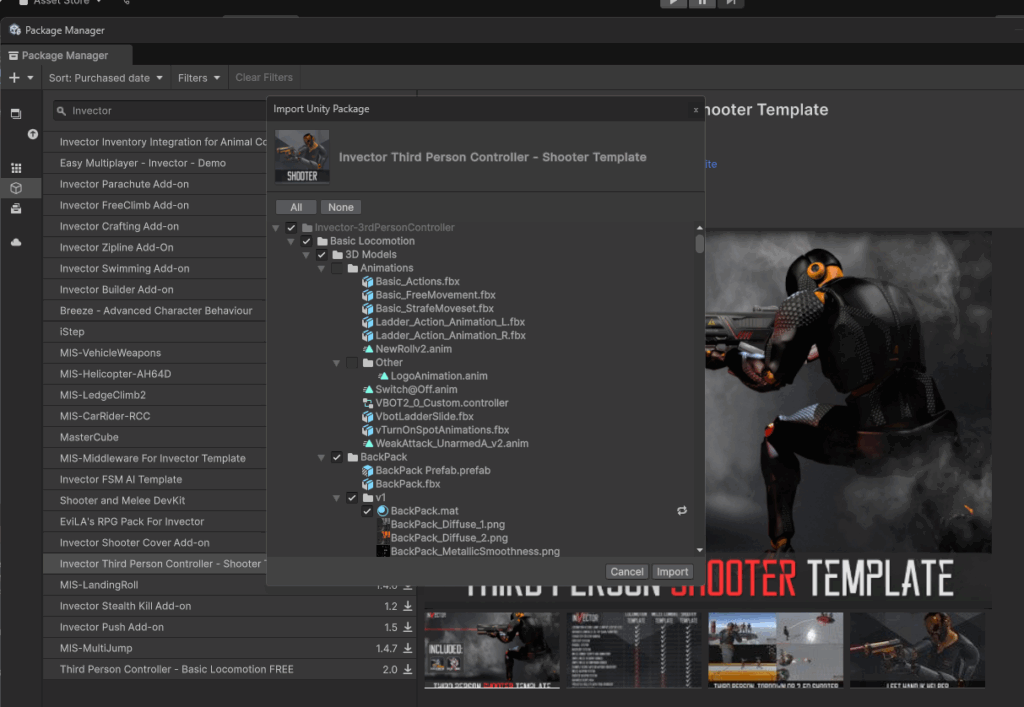Screen dimensions: 1024x707
Task: Click the window icon at top of left sidebar
Action: [x=16, y=114]
